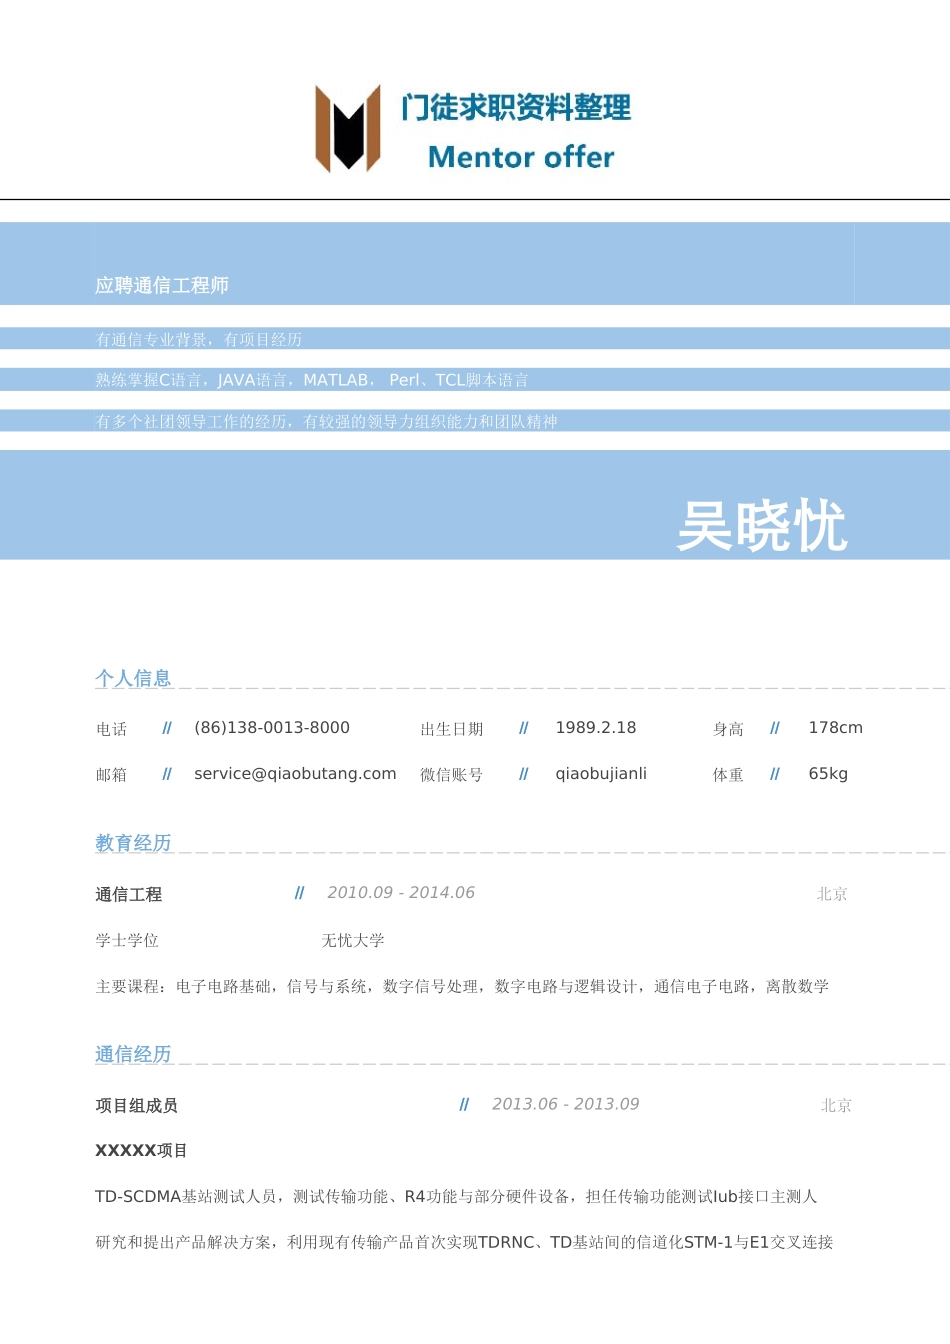Click the // icon beside 出生日期

click(523, 729)
